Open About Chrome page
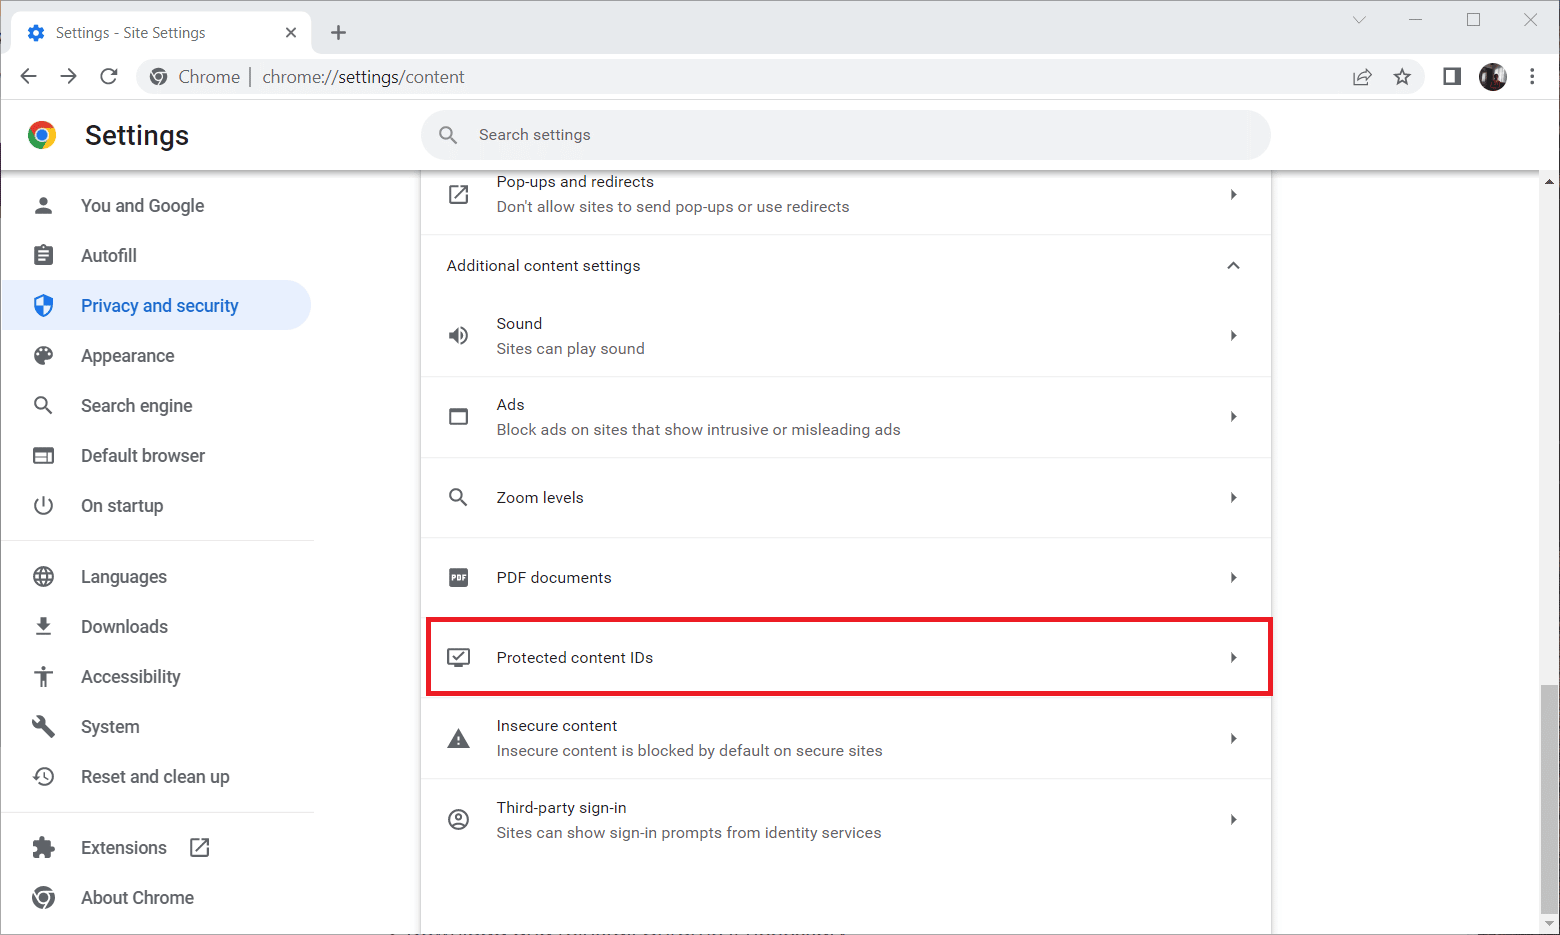This screenshot has height=935, width=1560. (x=156, y=897)
